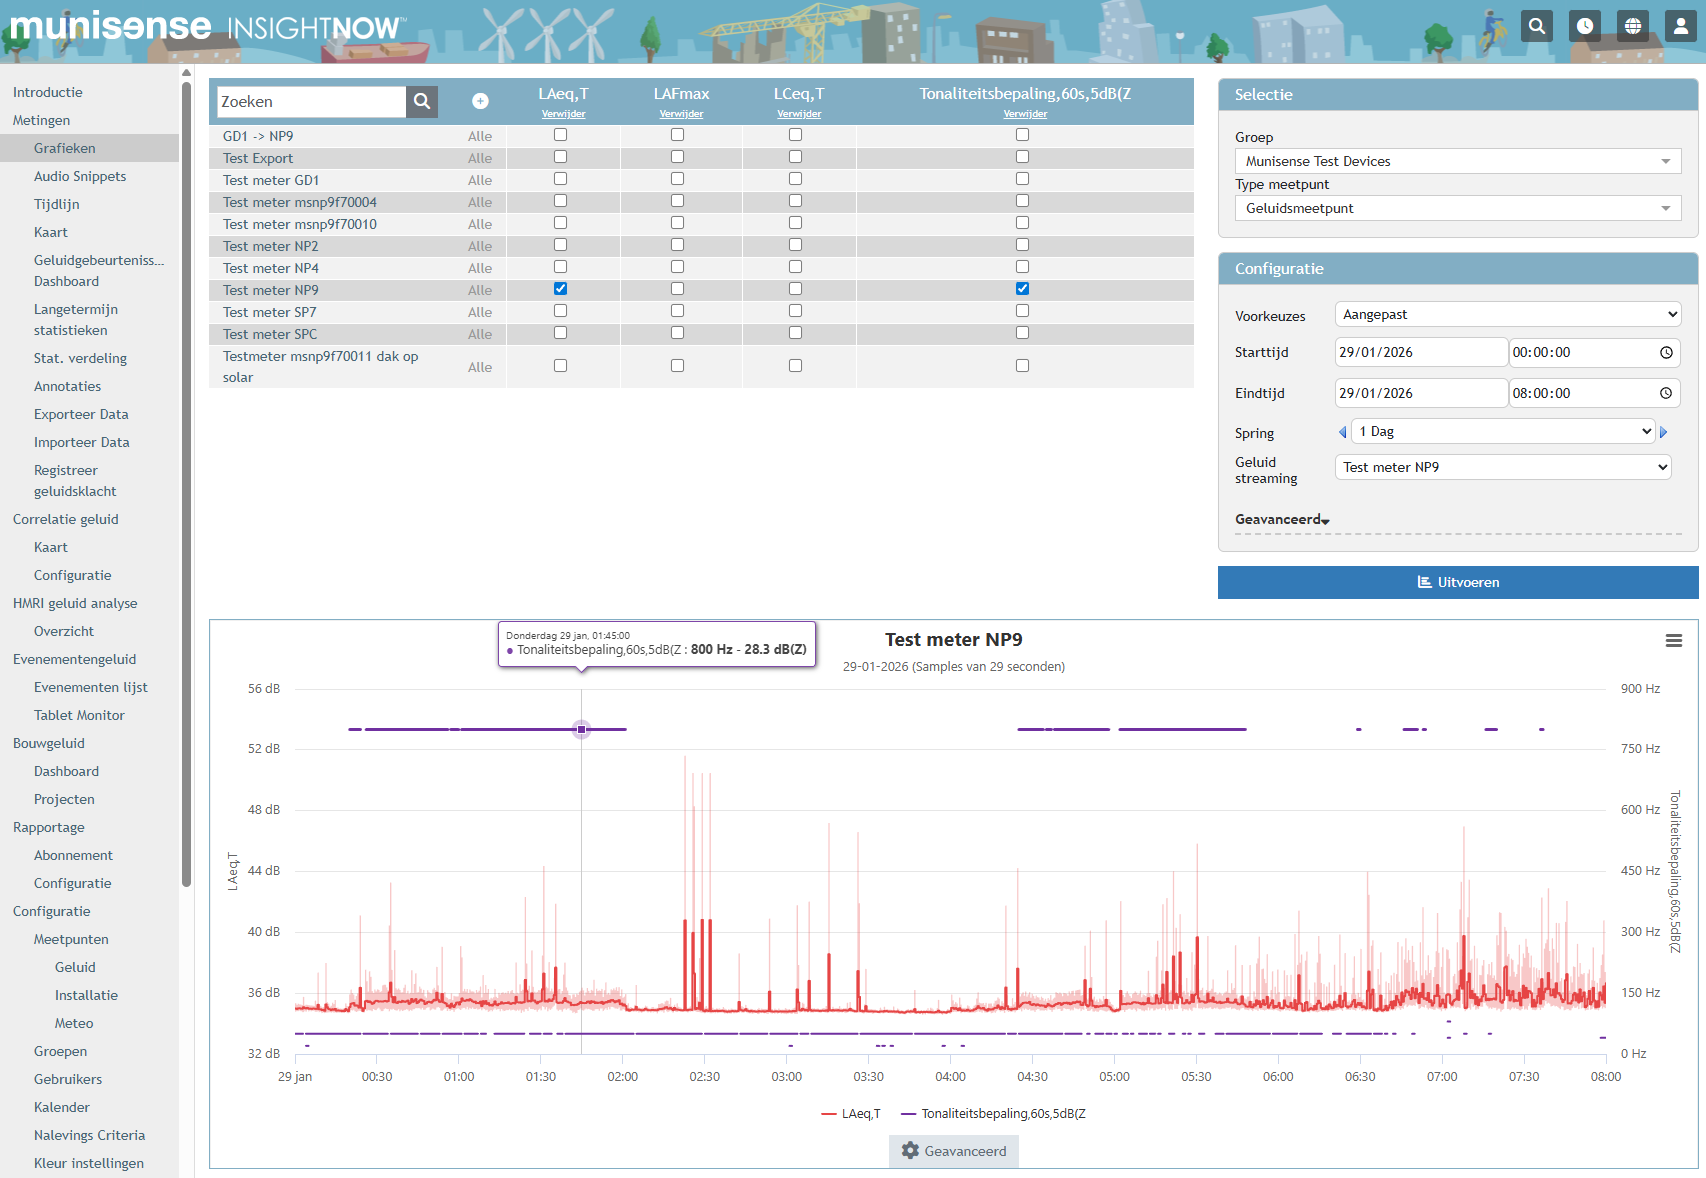
Task: Open the Groep dropdown Munisense Test Devices
Action: coord(1457,161)
